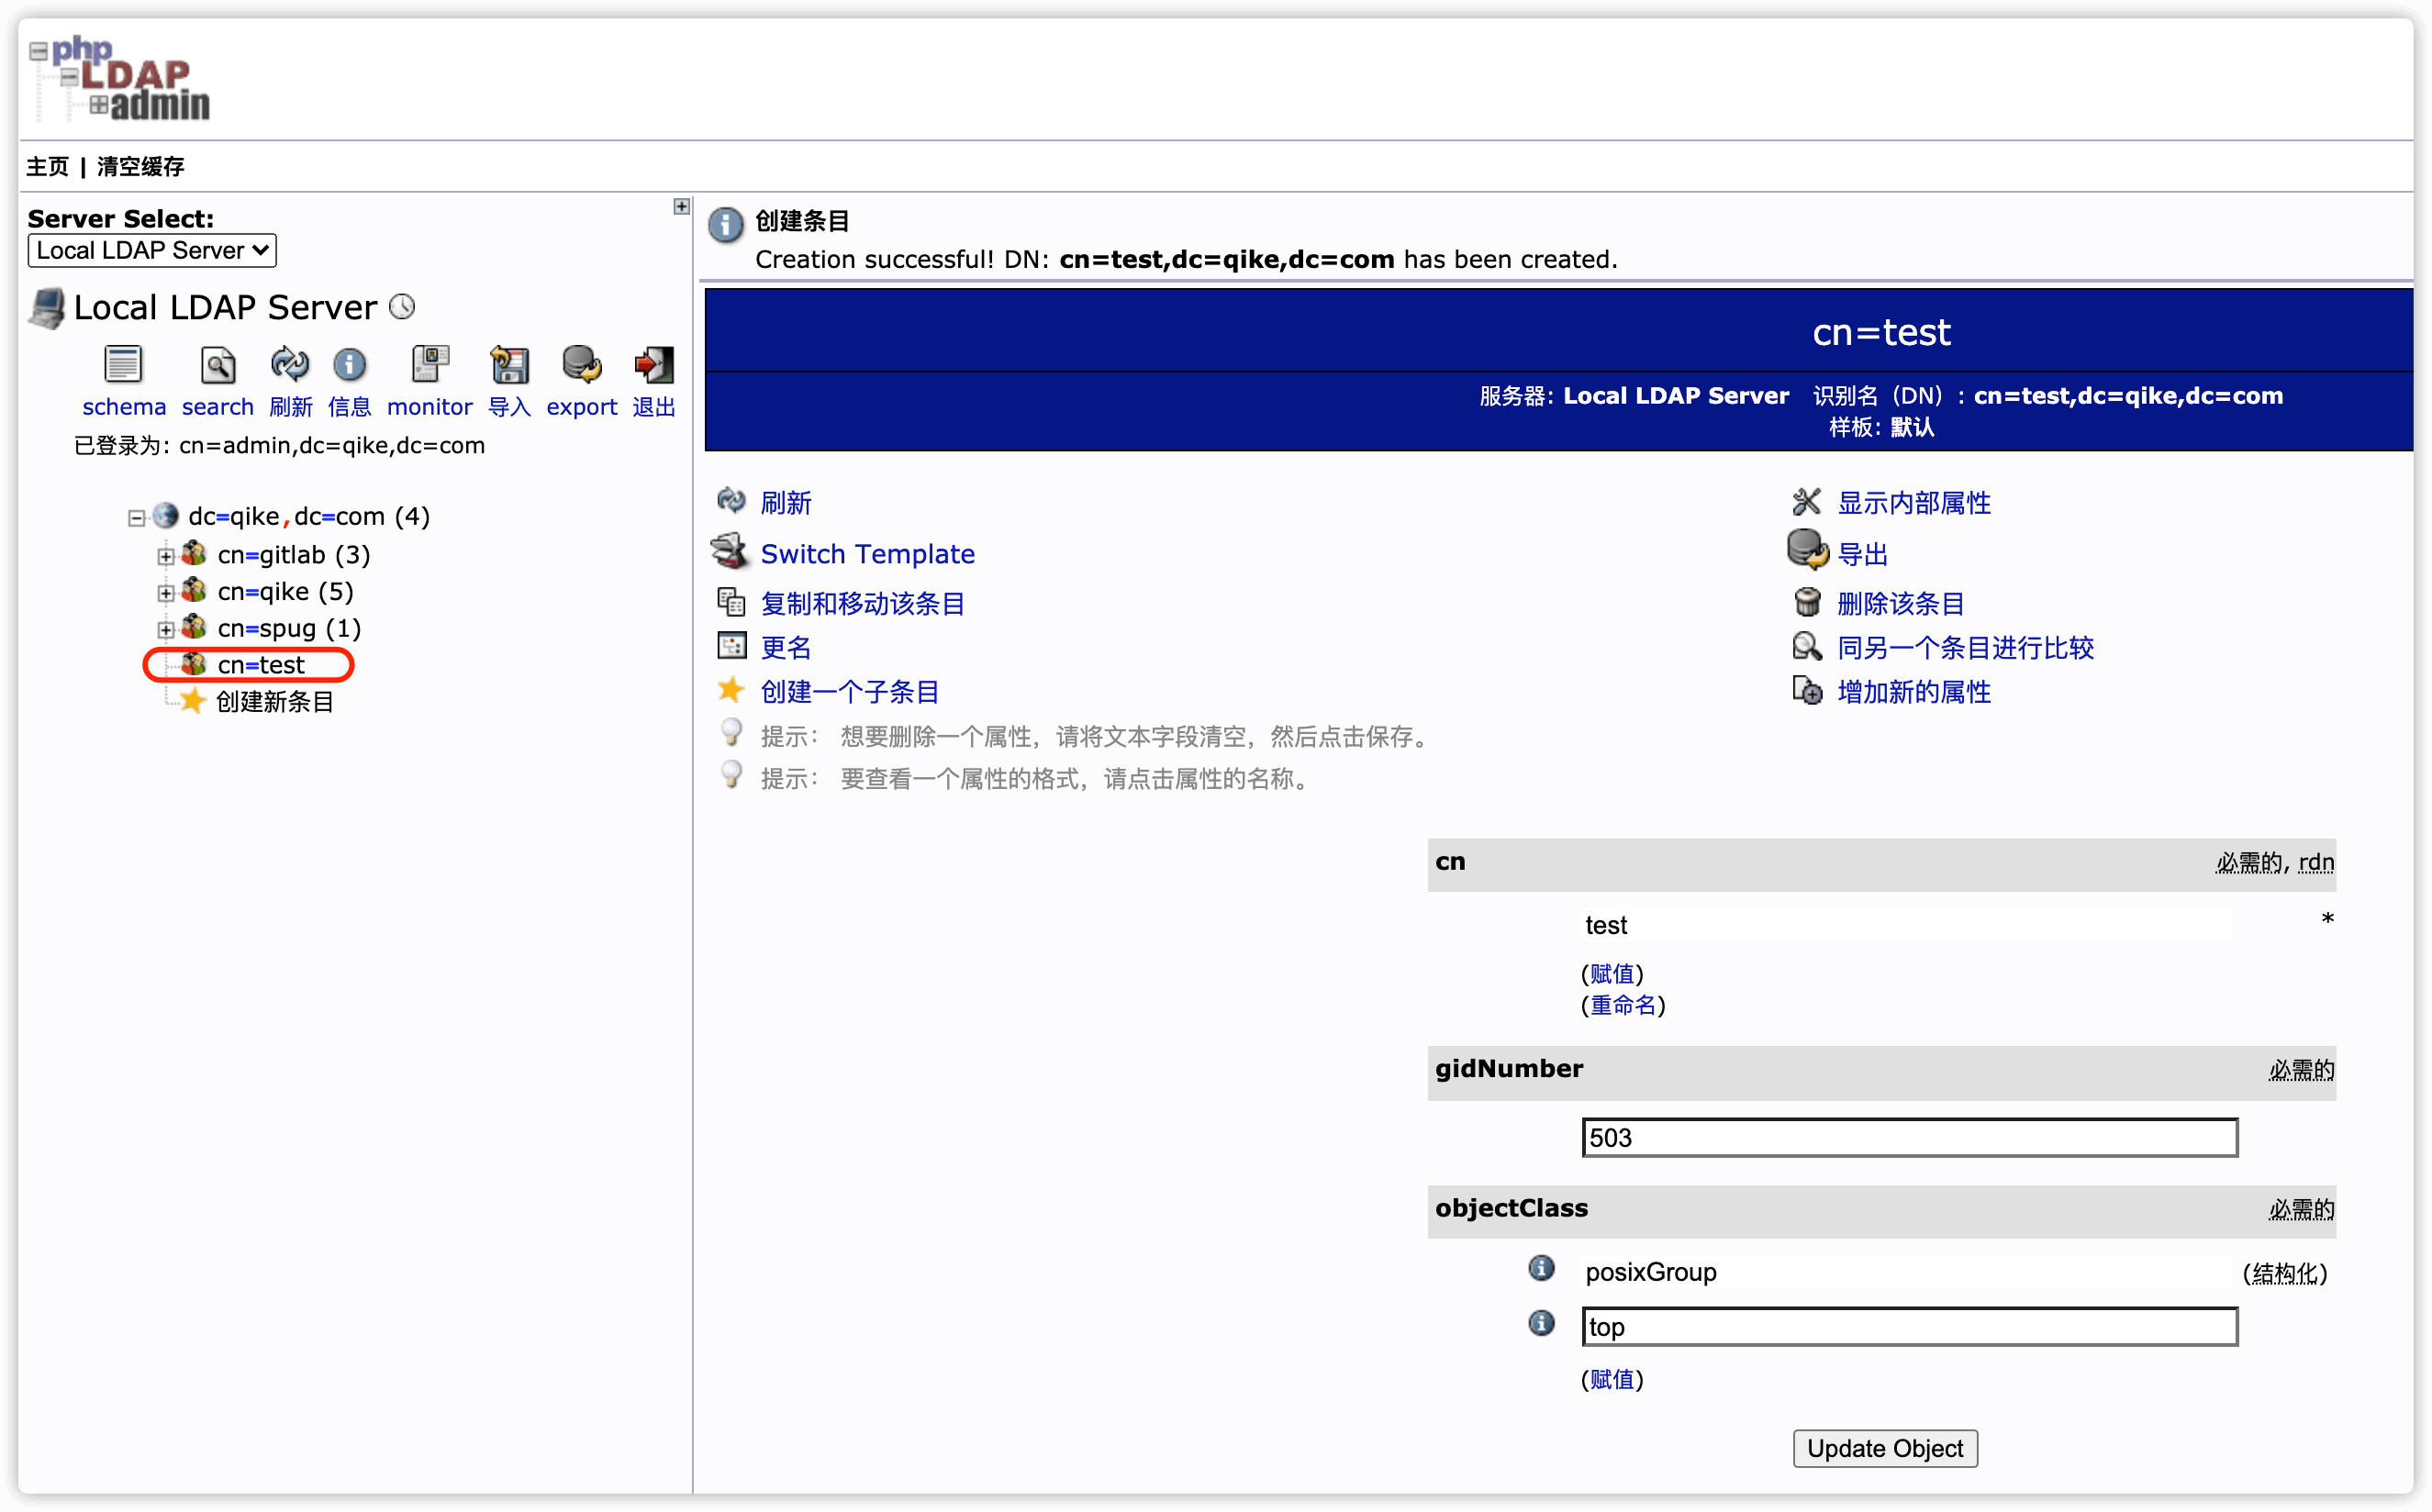Go to 主页 in top menu
Viewport: 2432px width, 1512px height.
click(x=47, y=167)
